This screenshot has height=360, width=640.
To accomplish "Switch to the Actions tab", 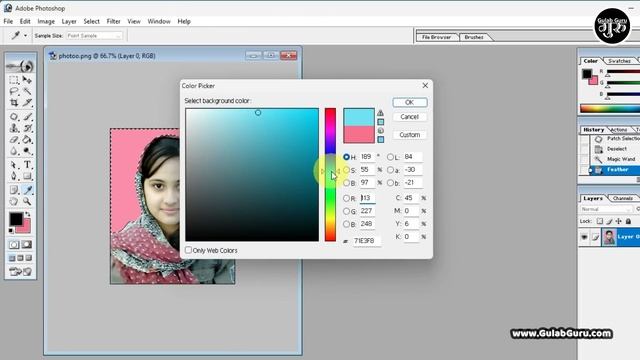I will click(x=619, y=129).
